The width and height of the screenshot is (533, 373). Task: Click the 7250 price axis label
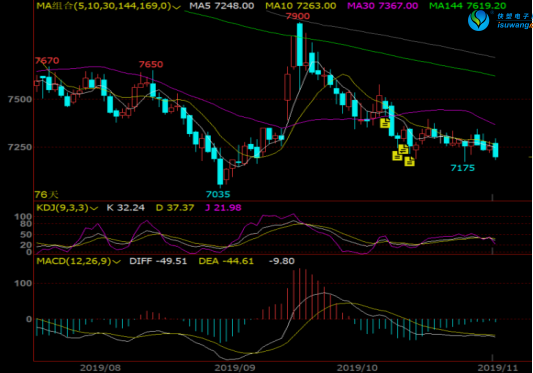[x=20, y=148]
